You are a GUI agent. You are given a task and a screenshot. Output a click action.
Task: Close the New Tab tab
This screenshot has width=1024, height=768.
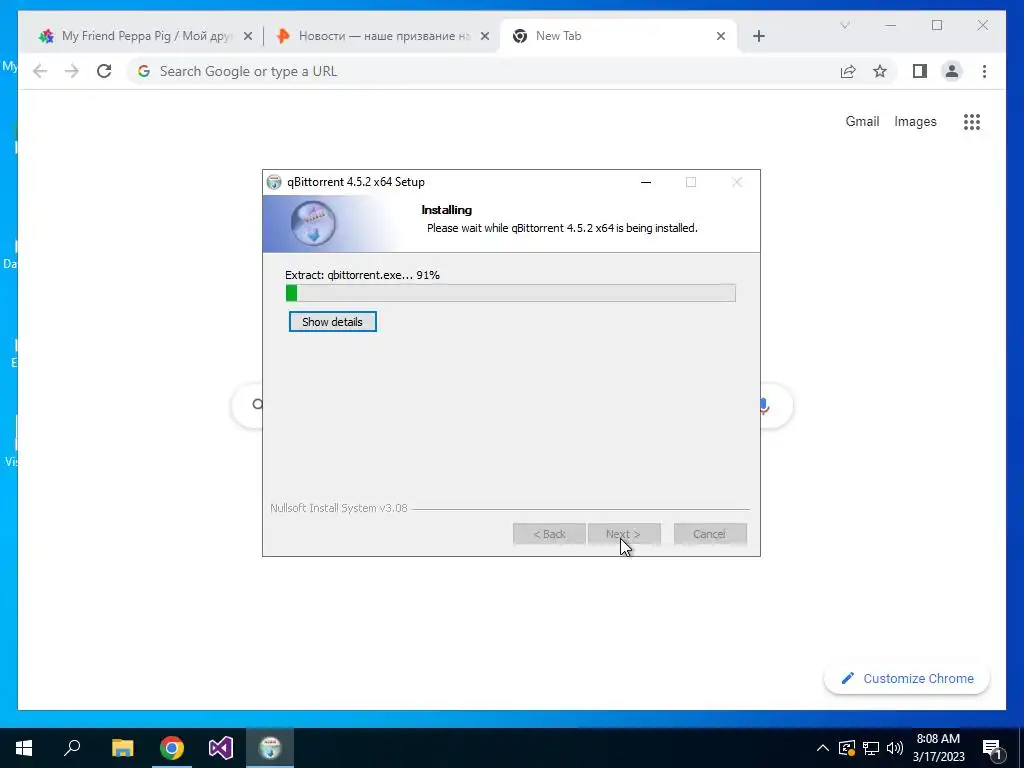(721, 37)
